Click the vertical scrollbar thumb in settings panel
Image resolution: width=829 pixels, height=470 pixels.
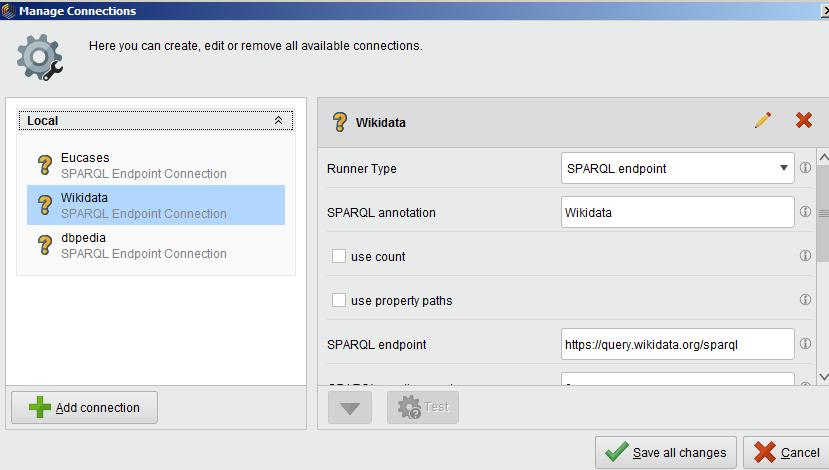823,213
